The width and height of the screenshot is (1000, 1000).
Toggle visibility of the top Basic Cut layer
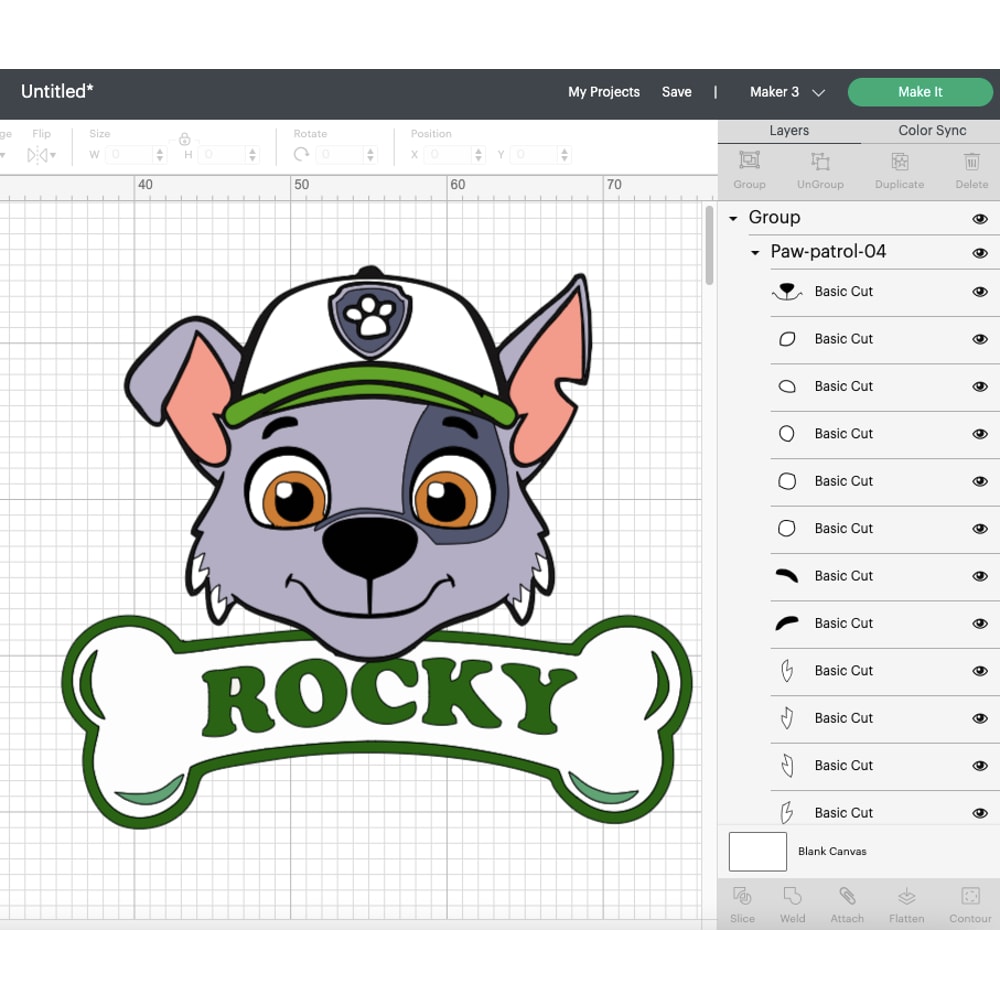click(981, 291)
